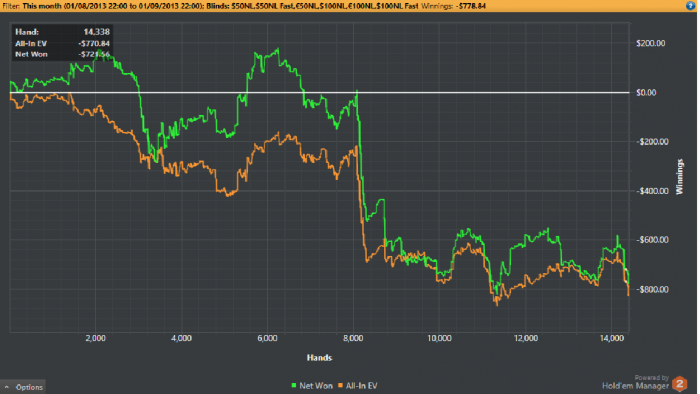Click the Winnings y-axis title
Image resolution: width=700 pixels, height=394 pixels.
(679, 177)
